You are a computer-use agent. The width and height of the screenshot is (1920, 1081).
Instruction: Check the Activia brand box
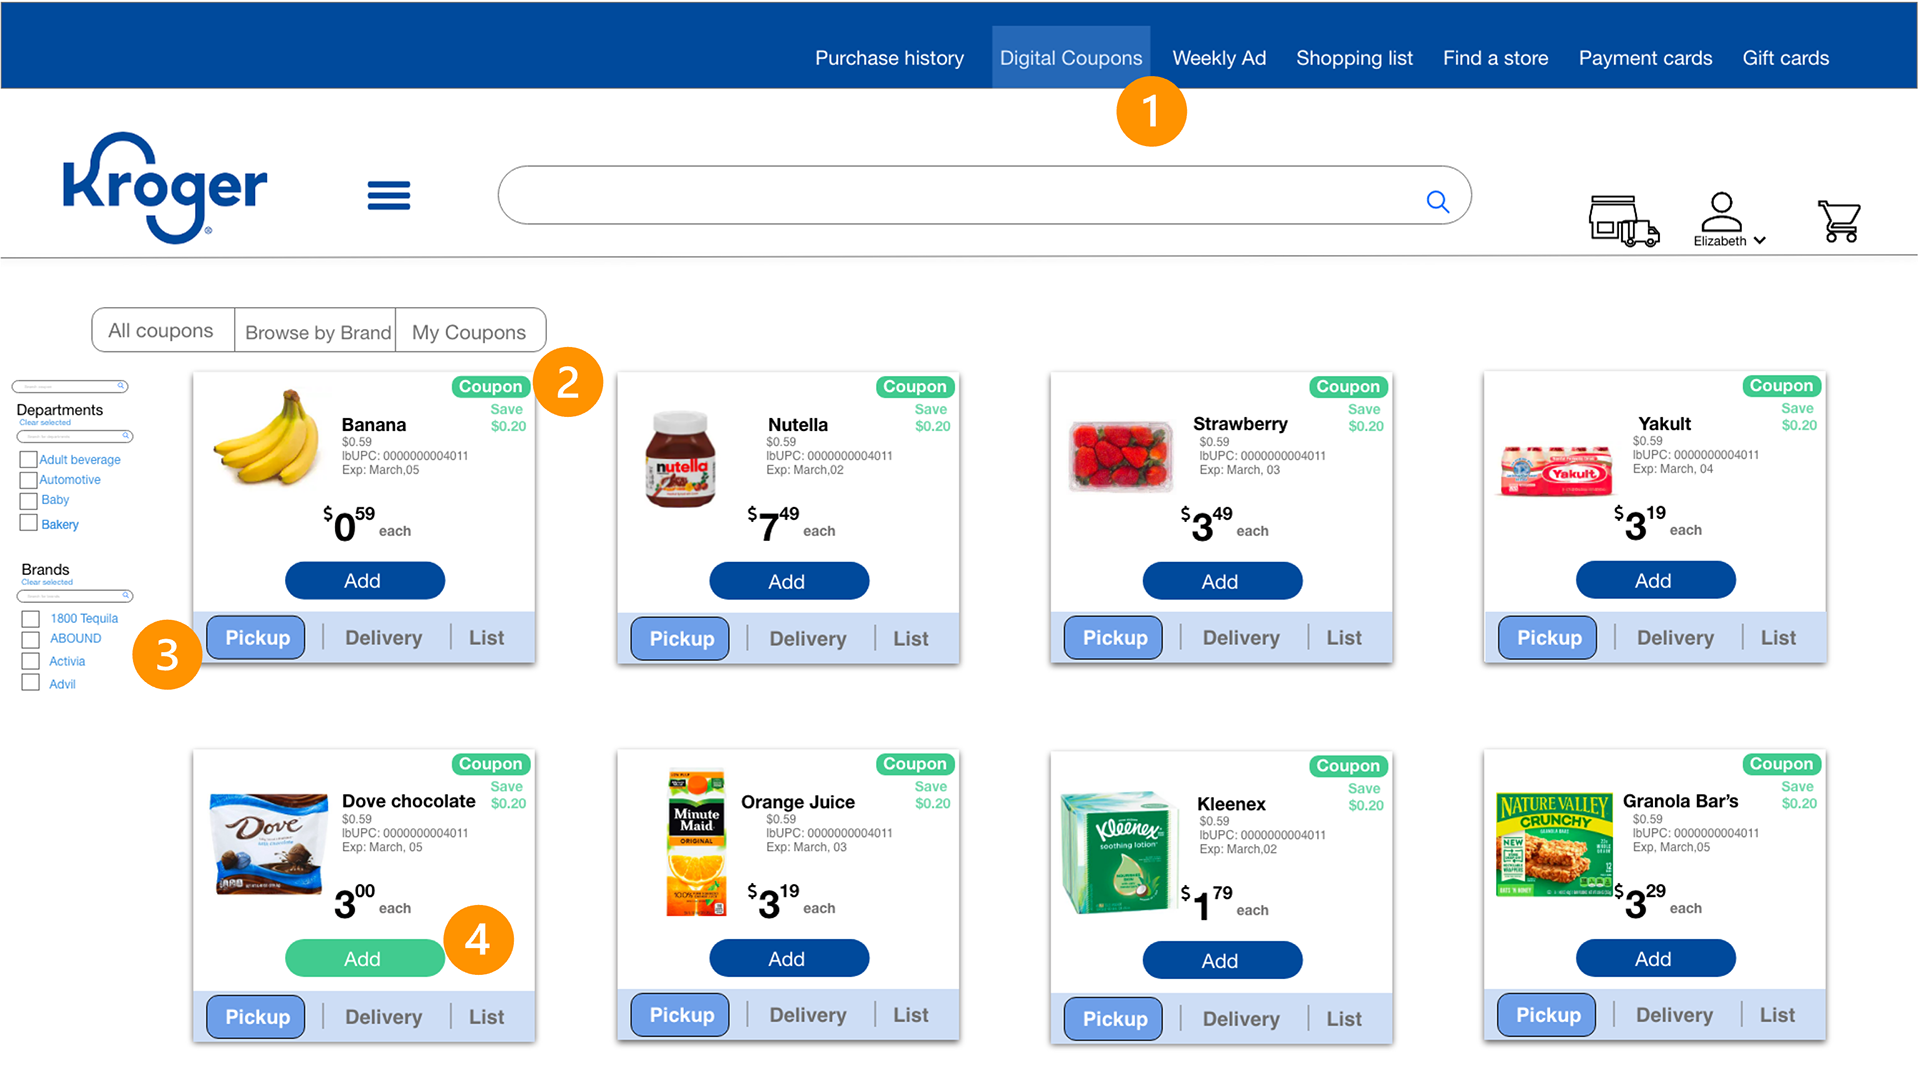point(31,661)
